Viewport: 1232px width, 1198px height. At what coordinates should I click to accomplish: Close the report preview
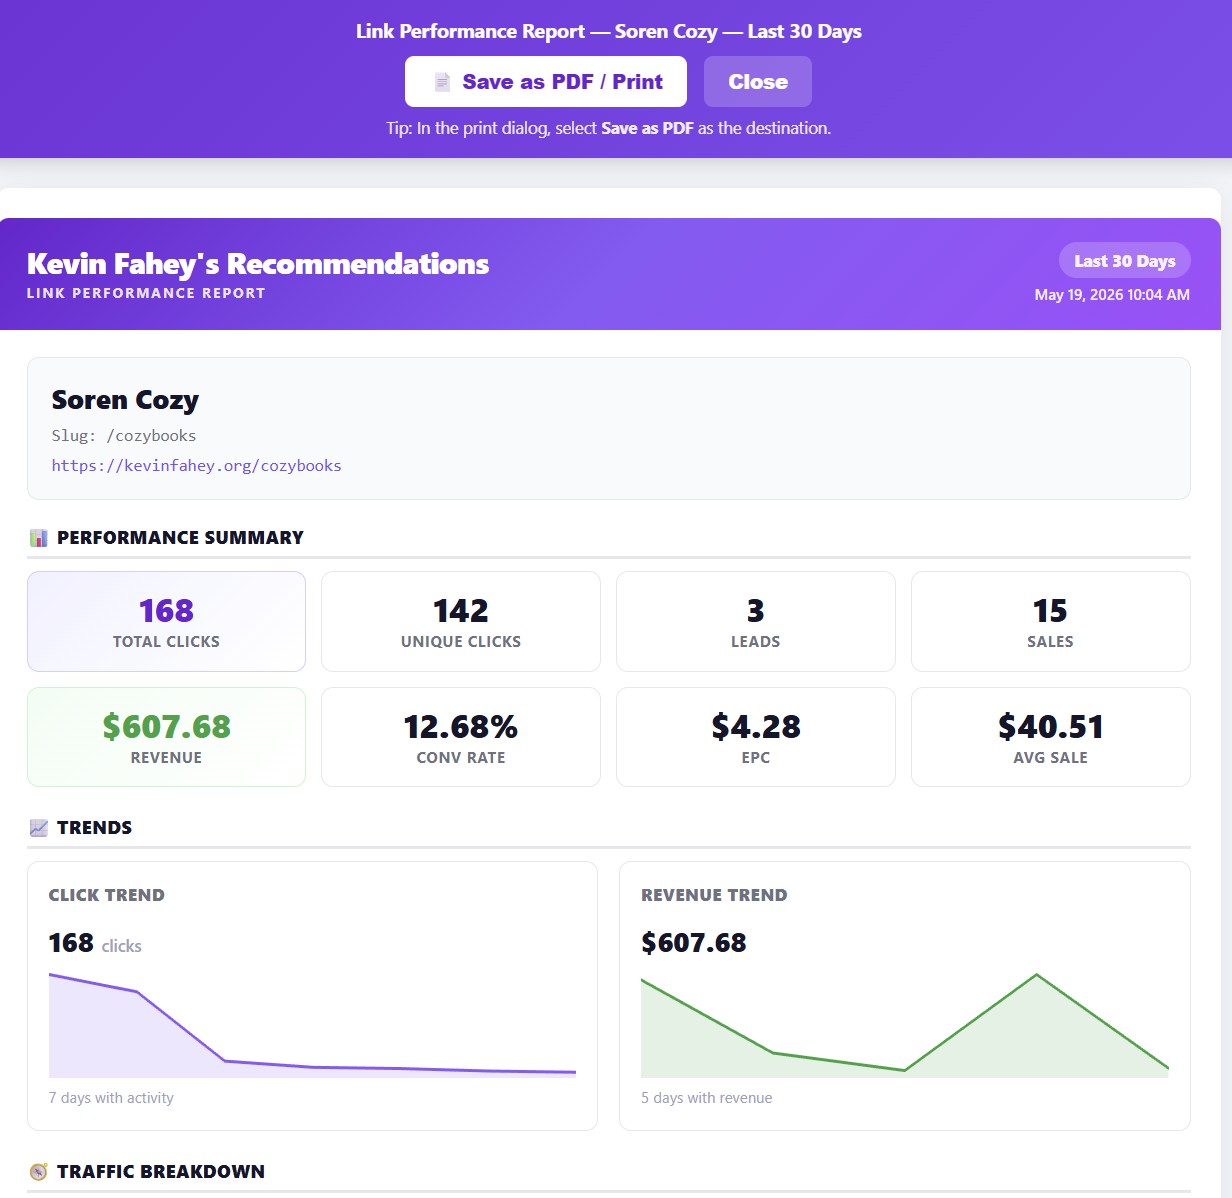pyautogui.click(x=758, y=82)
